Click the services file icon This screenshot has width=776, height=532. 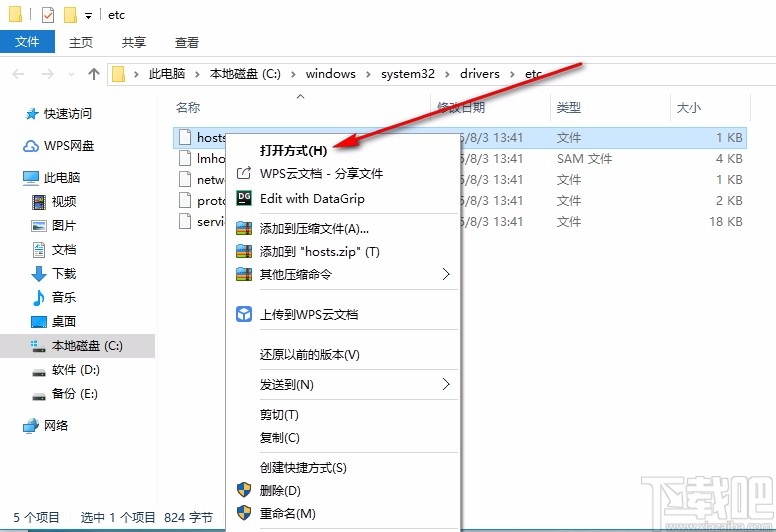click(185, 221)
